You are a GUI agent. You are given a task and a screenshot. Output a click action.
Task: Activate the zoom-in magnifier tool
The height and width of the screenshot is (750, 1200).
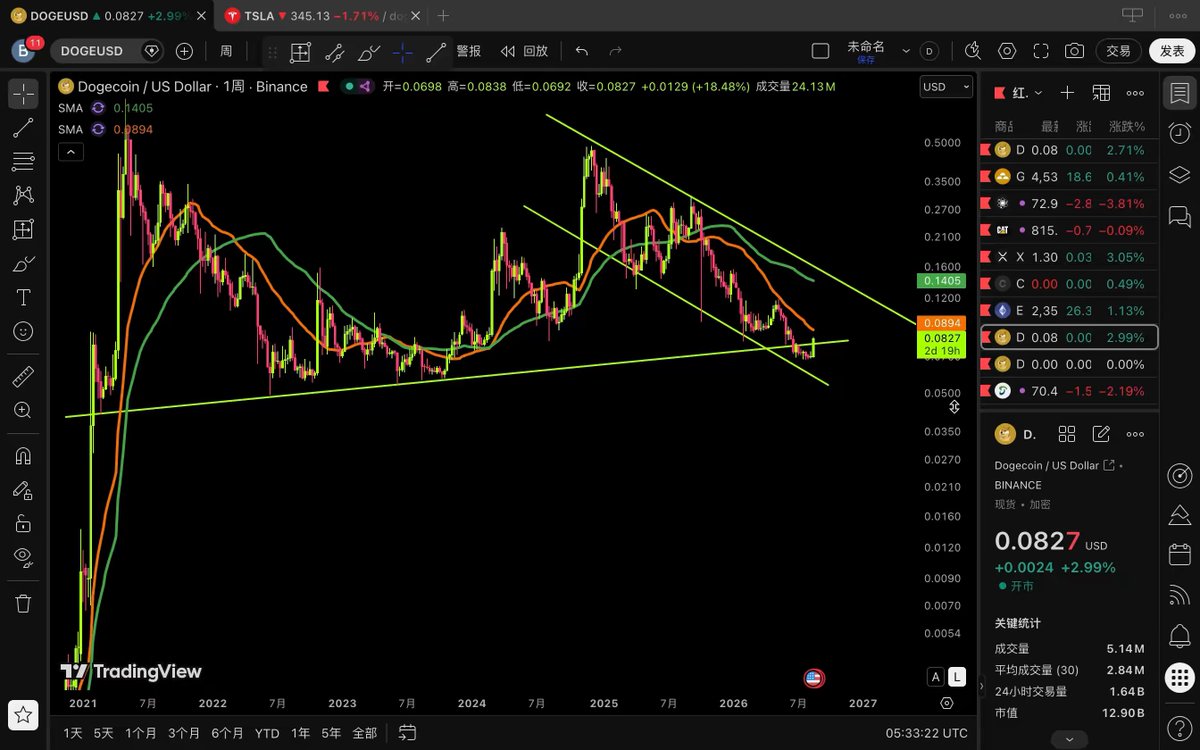tap(24, 410)
